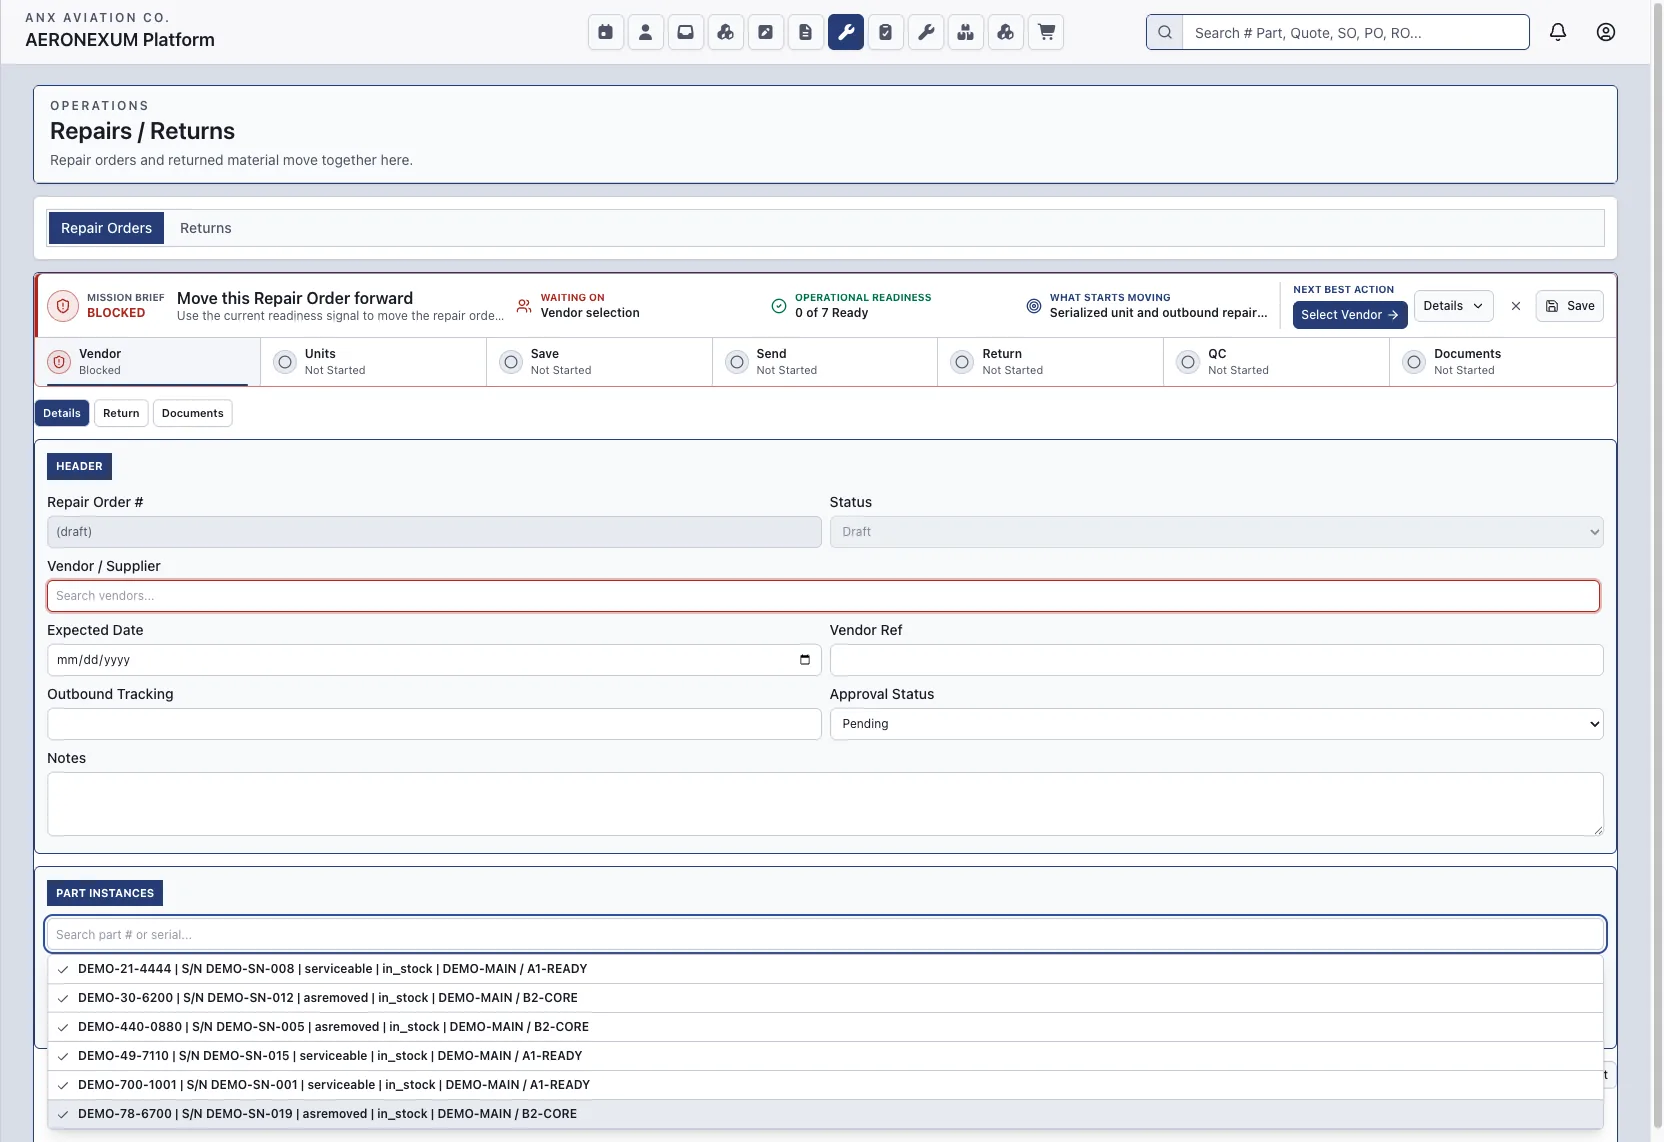Click the Repair Order # draft field
Viewport: 1664px width, 1142px height.
tap(434, 532)
